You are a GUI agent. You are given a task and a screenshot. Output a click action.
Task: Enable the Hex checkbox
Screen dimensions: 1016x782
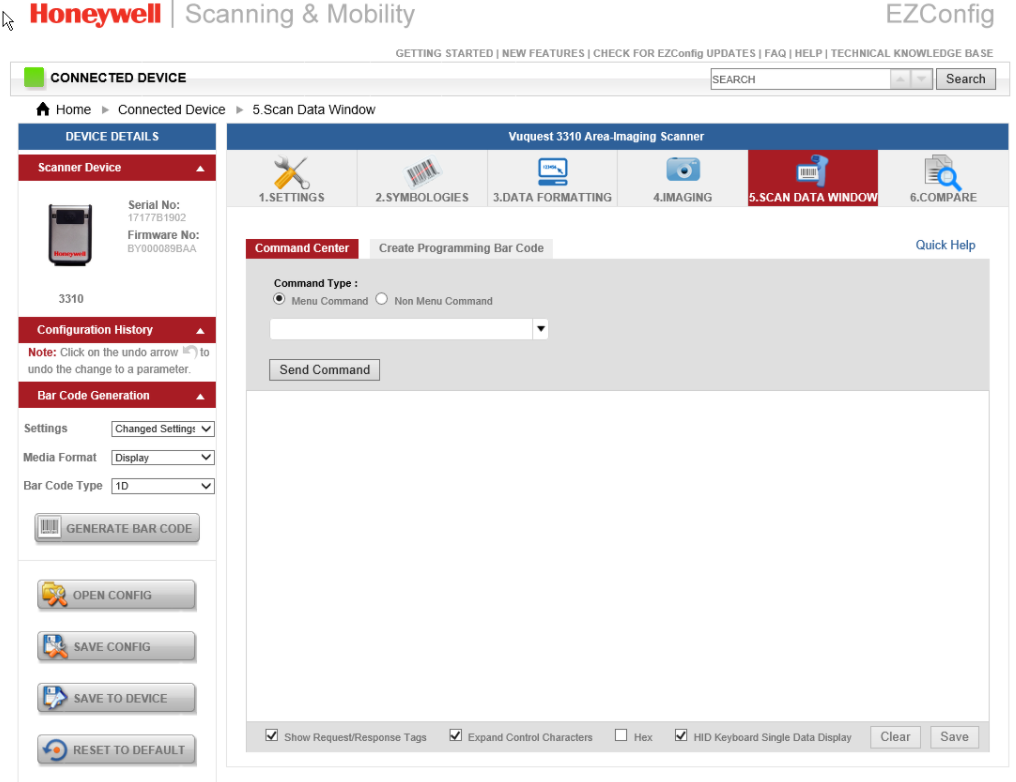click(x=621, y=735)
